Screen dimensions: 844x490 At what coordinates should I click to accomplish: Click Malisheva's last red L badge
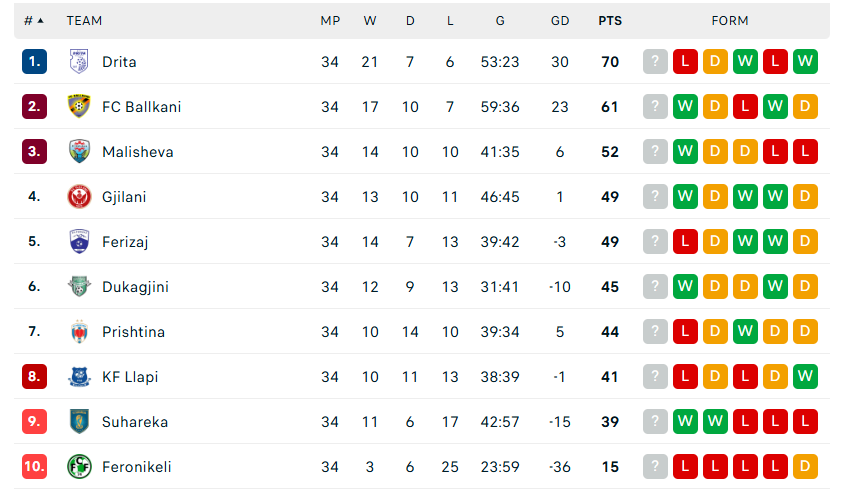pos(805,151)
